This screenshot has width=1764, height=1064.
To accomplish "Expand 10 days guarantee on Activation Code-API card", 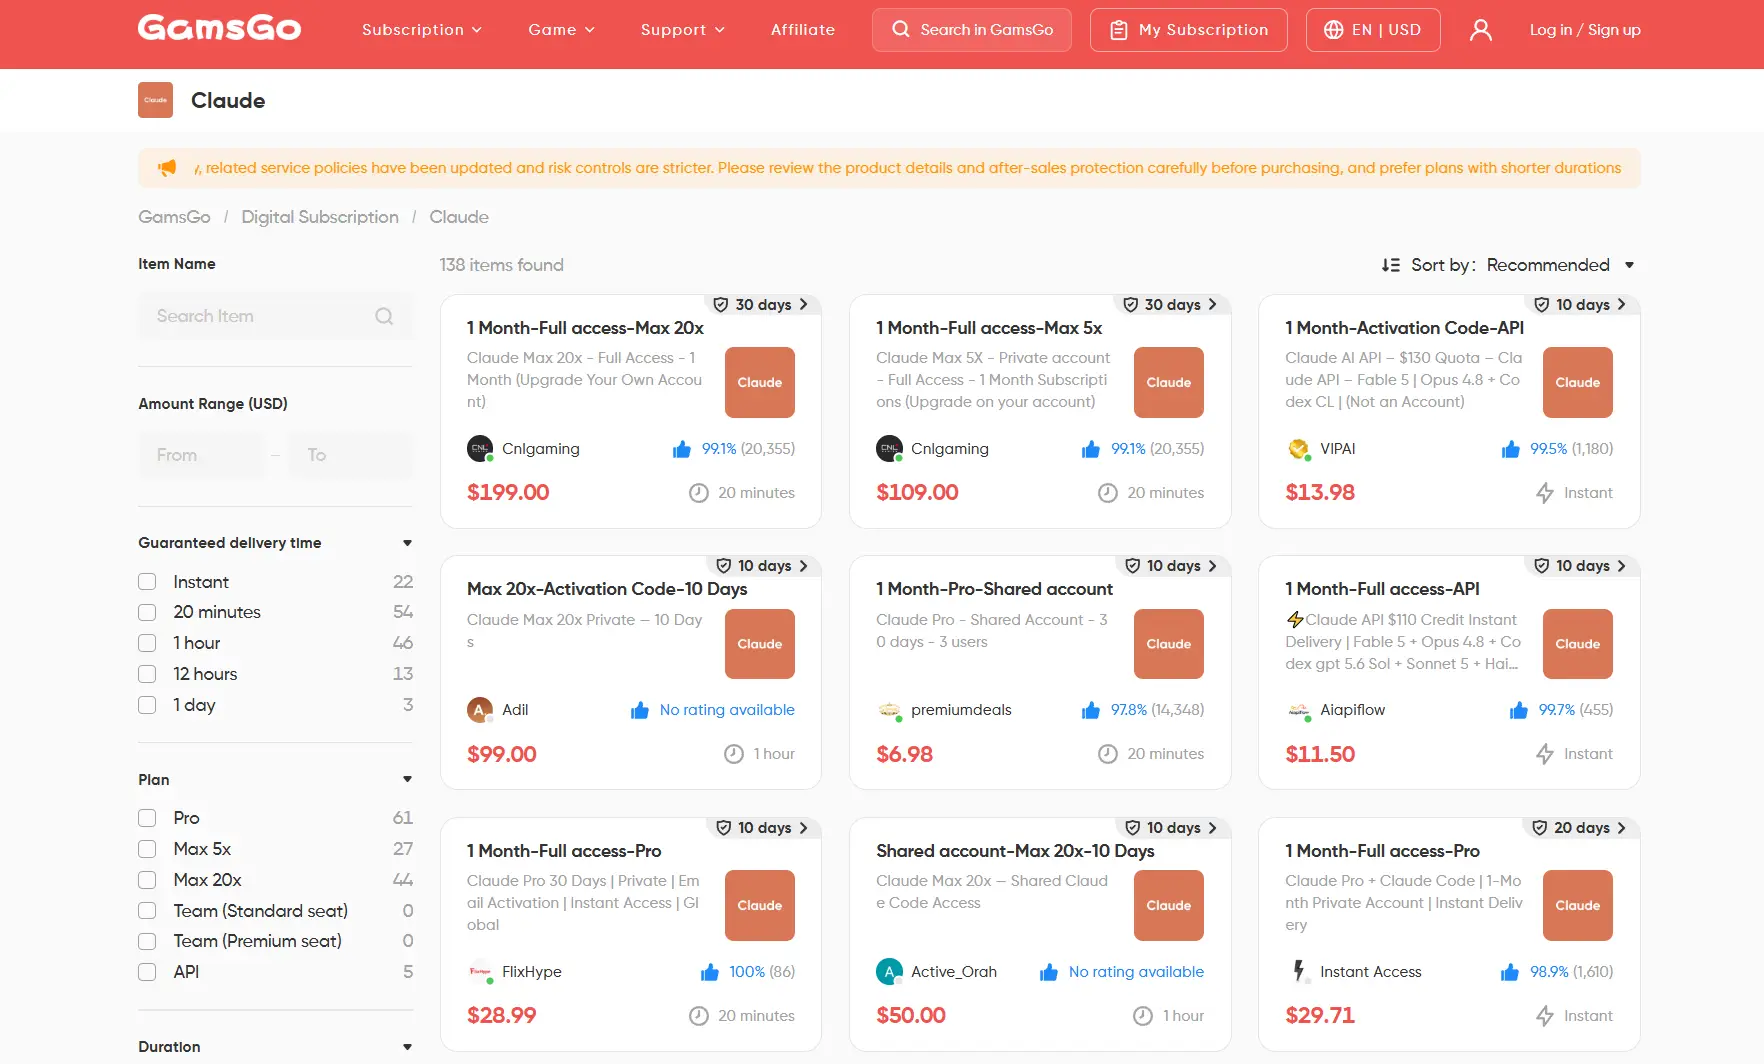I will point(1581,305).
